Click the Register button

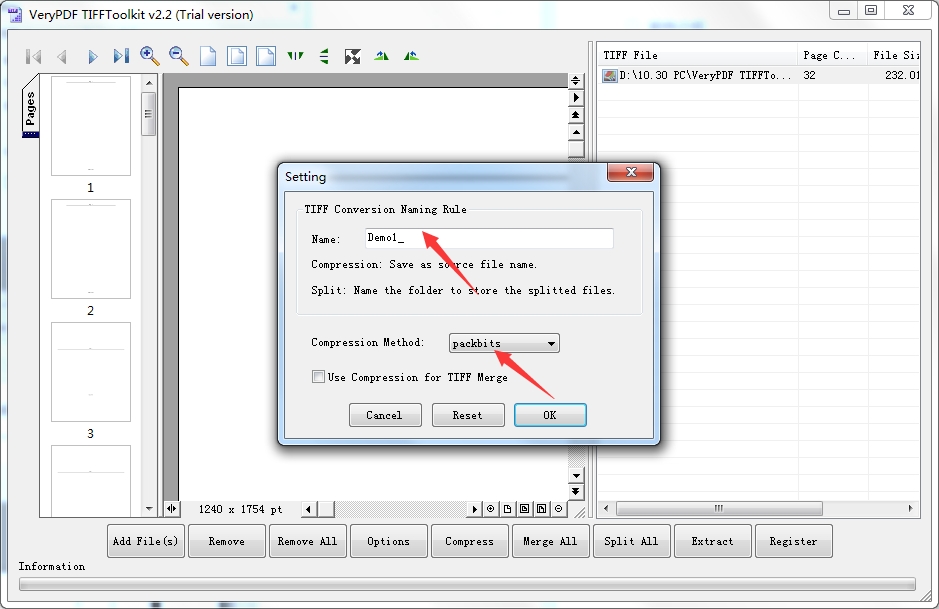pyautogui.click(x=793, y=541)
